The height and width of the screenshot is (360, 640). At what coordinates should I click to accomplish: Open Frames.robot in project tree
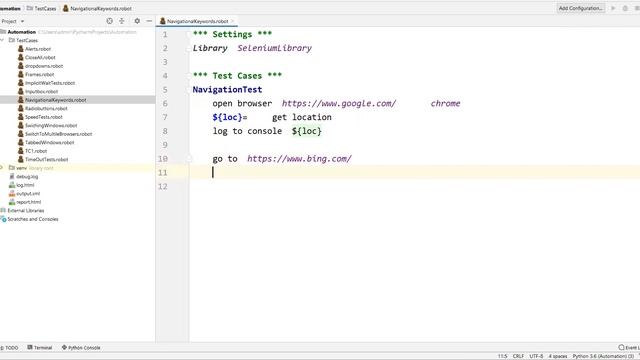point(40,75)
